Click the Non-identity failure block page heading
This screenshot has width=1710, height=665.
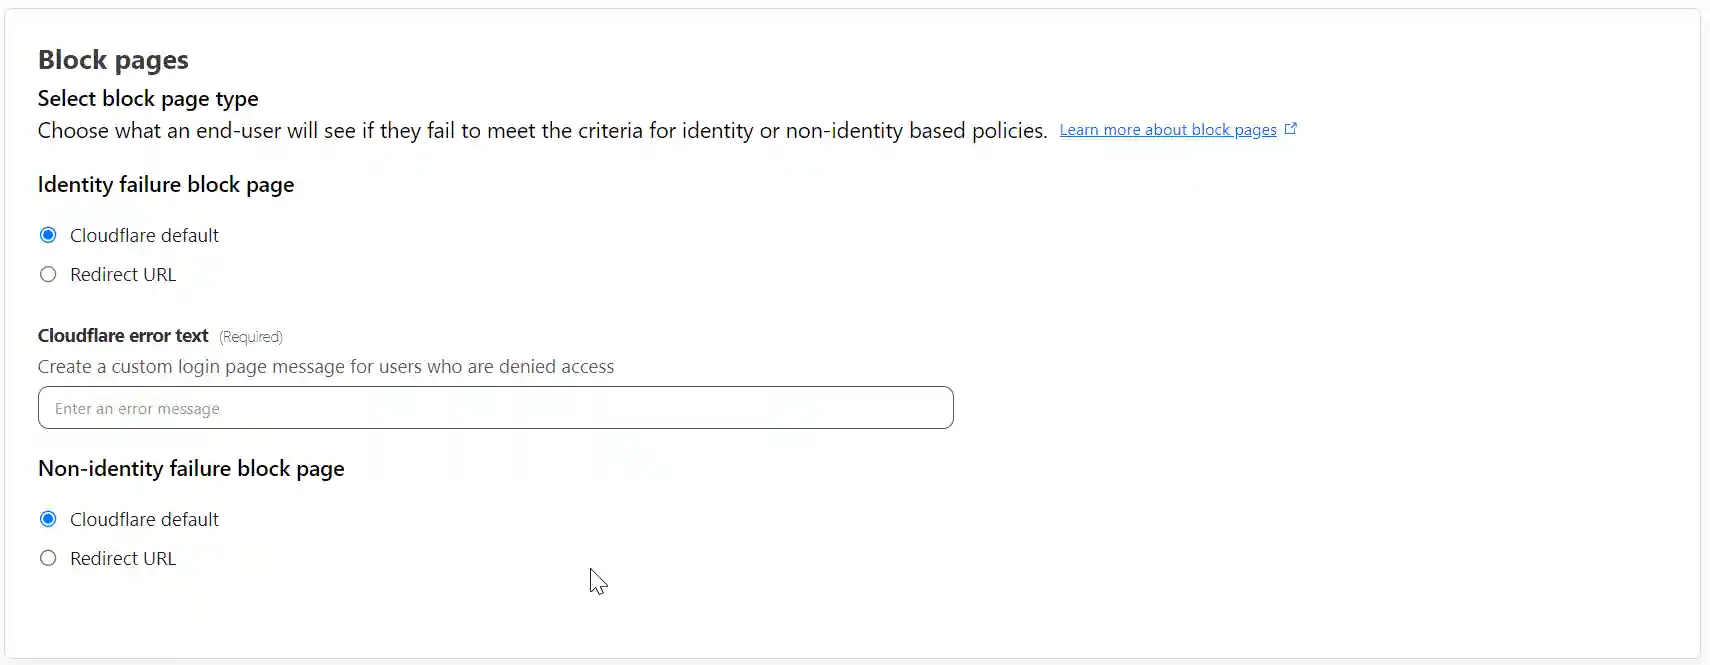191,468
